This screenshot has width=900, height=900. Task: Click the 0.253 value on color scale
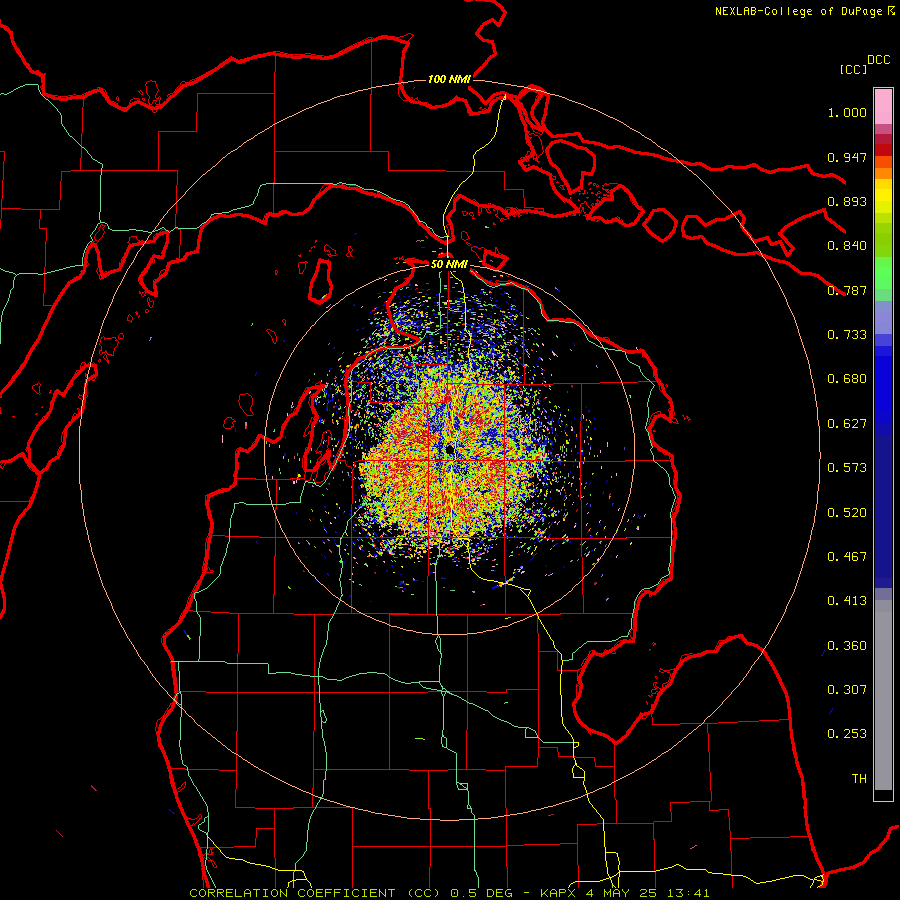pyautogui.click(x=847, y=734)
